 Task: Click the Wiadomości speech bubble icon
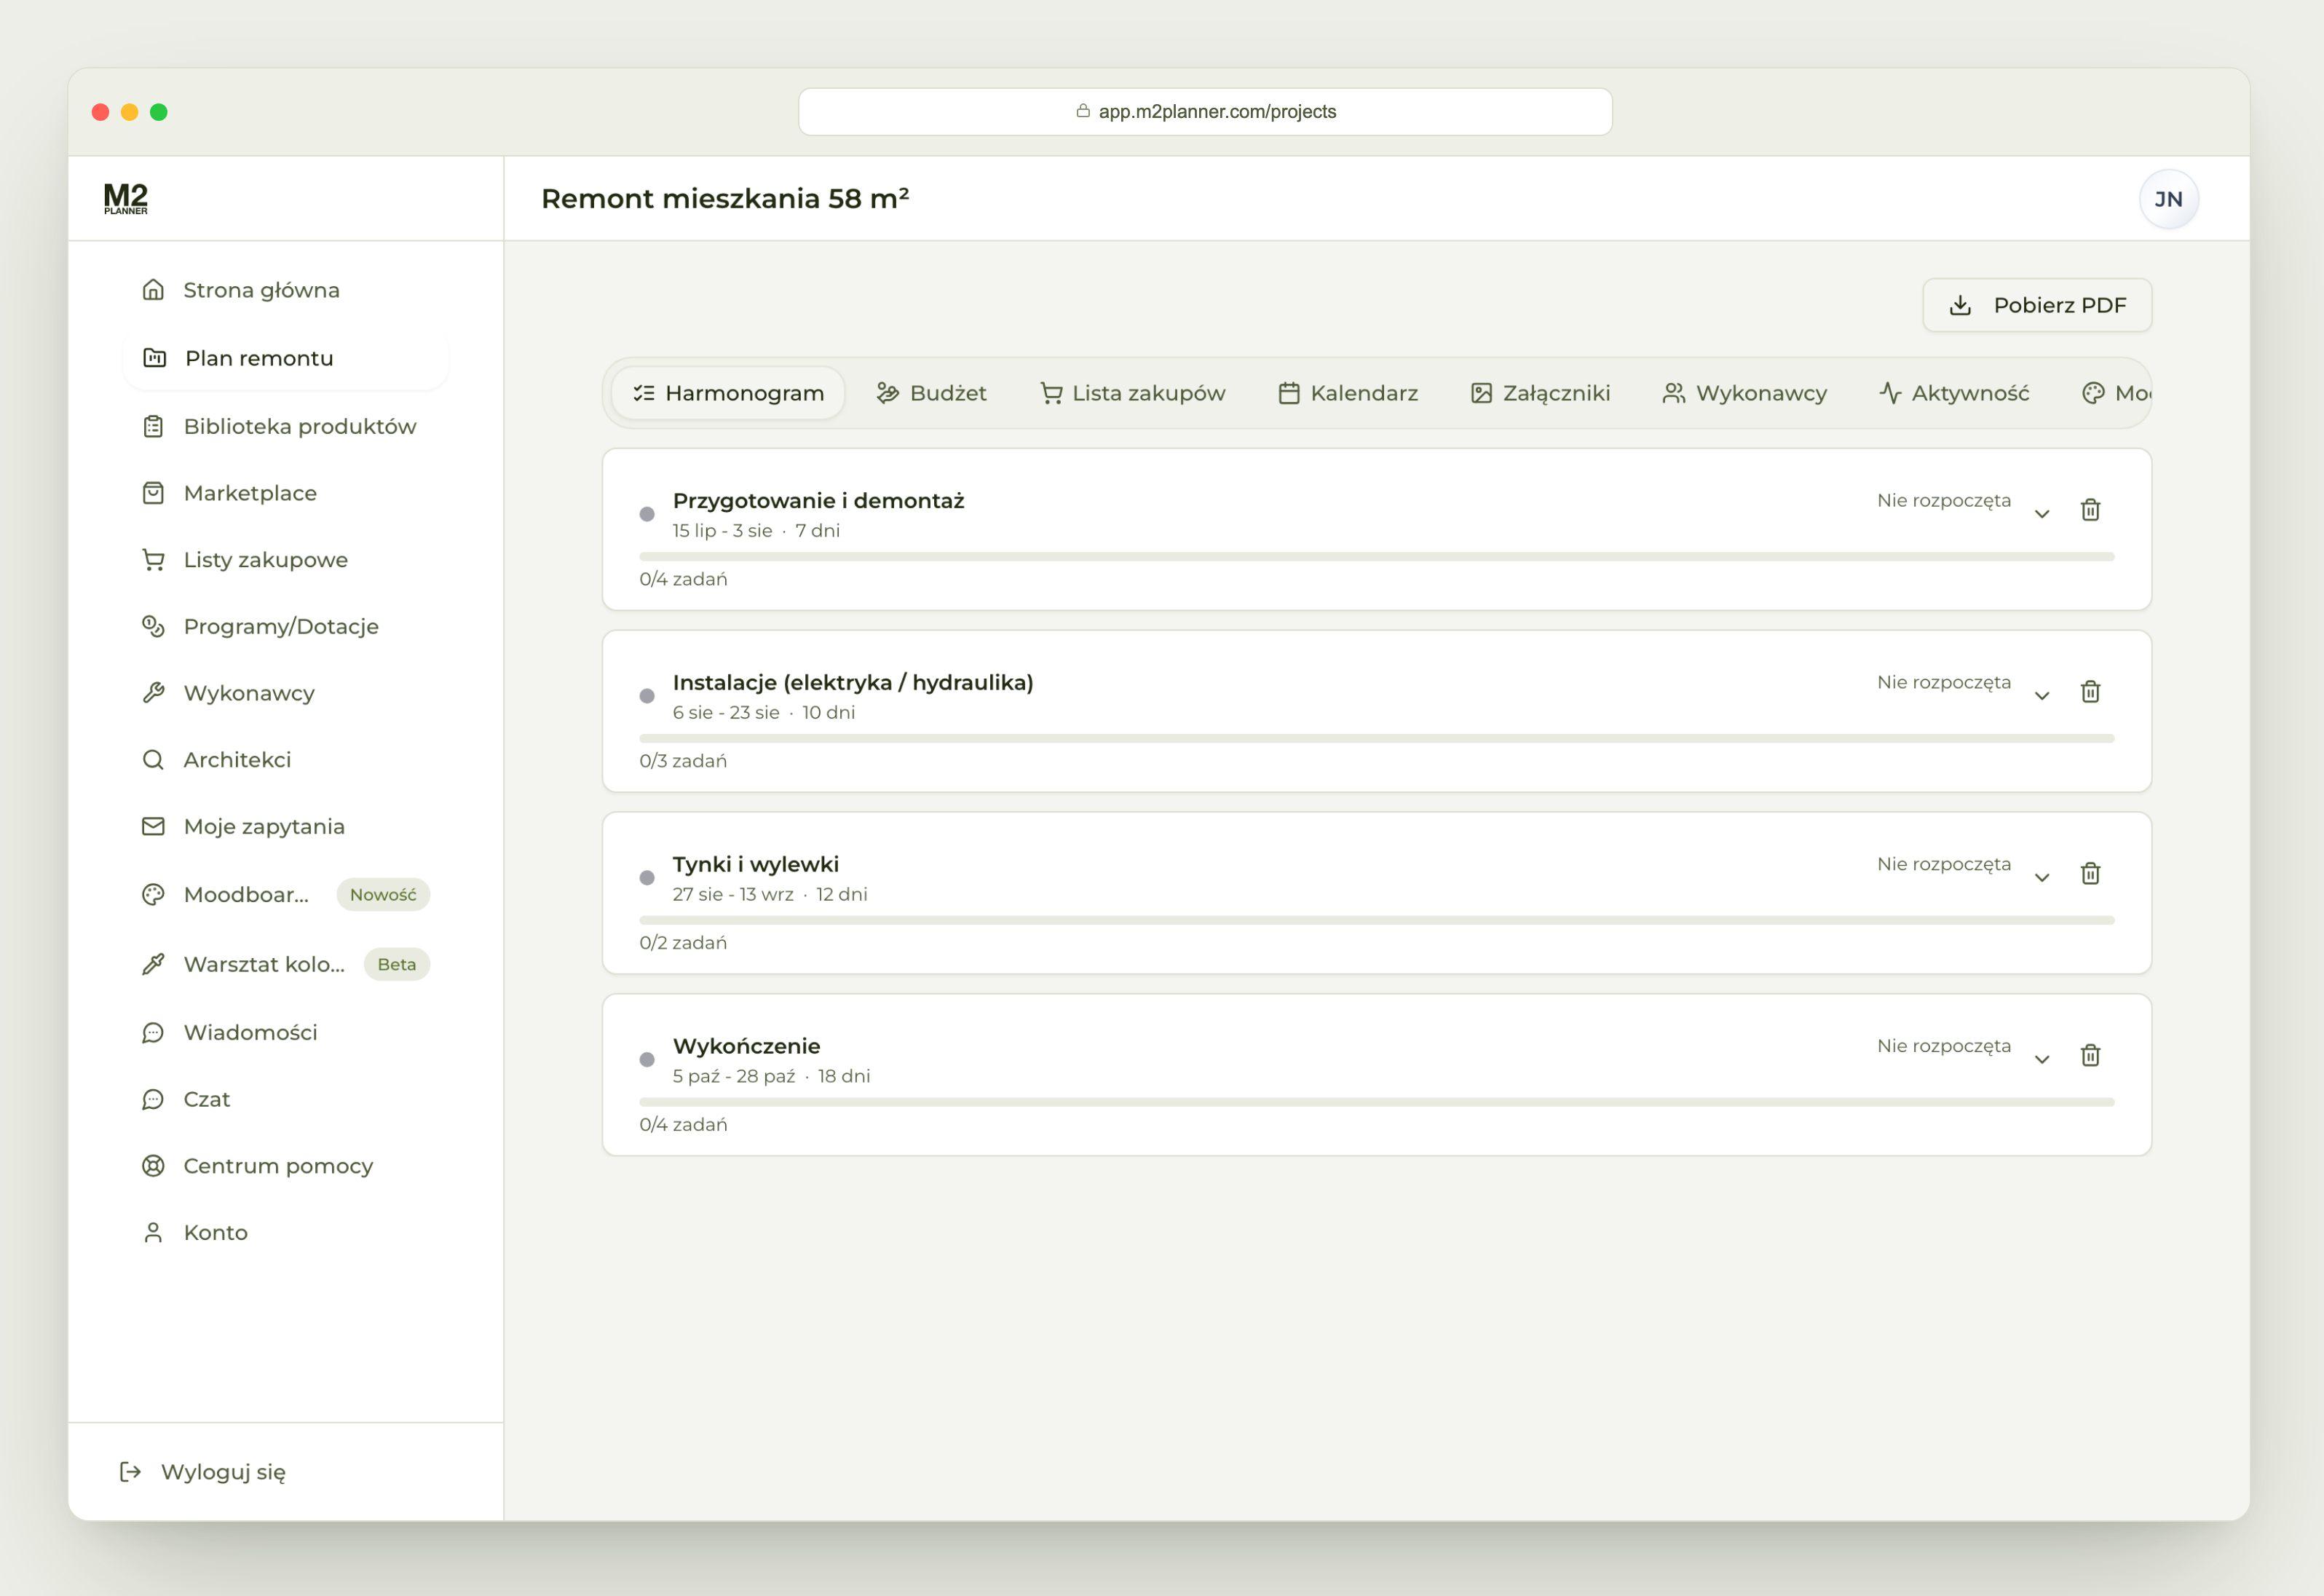153,1032
